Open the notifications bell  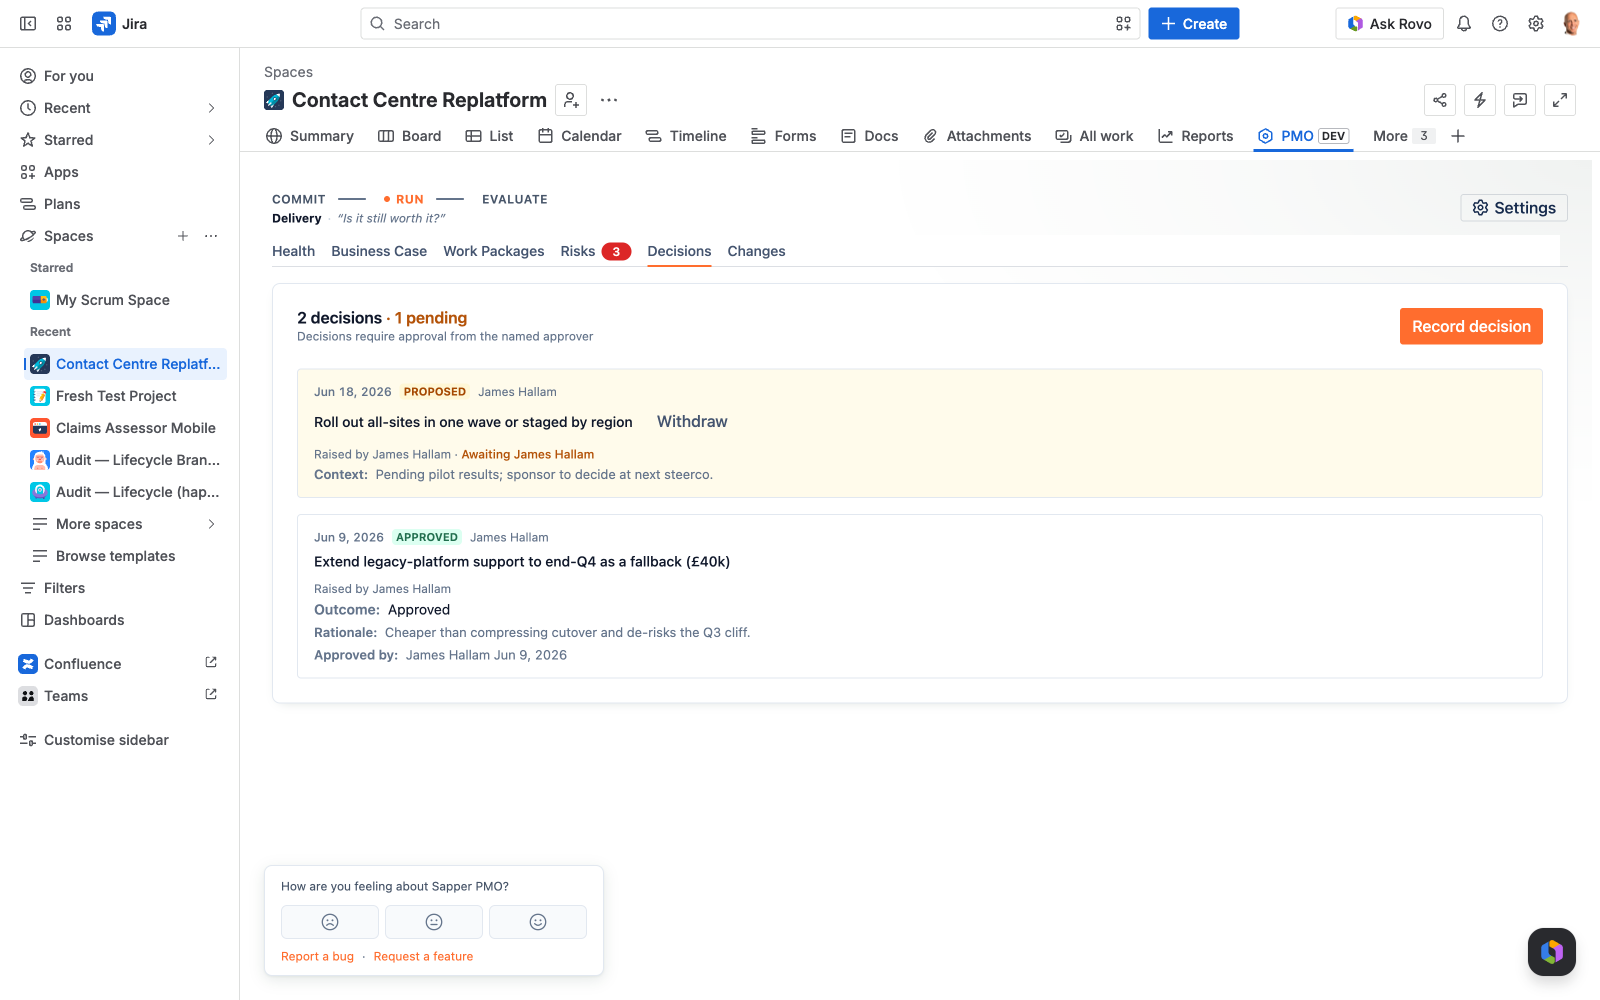click(x=1464, y=24)
